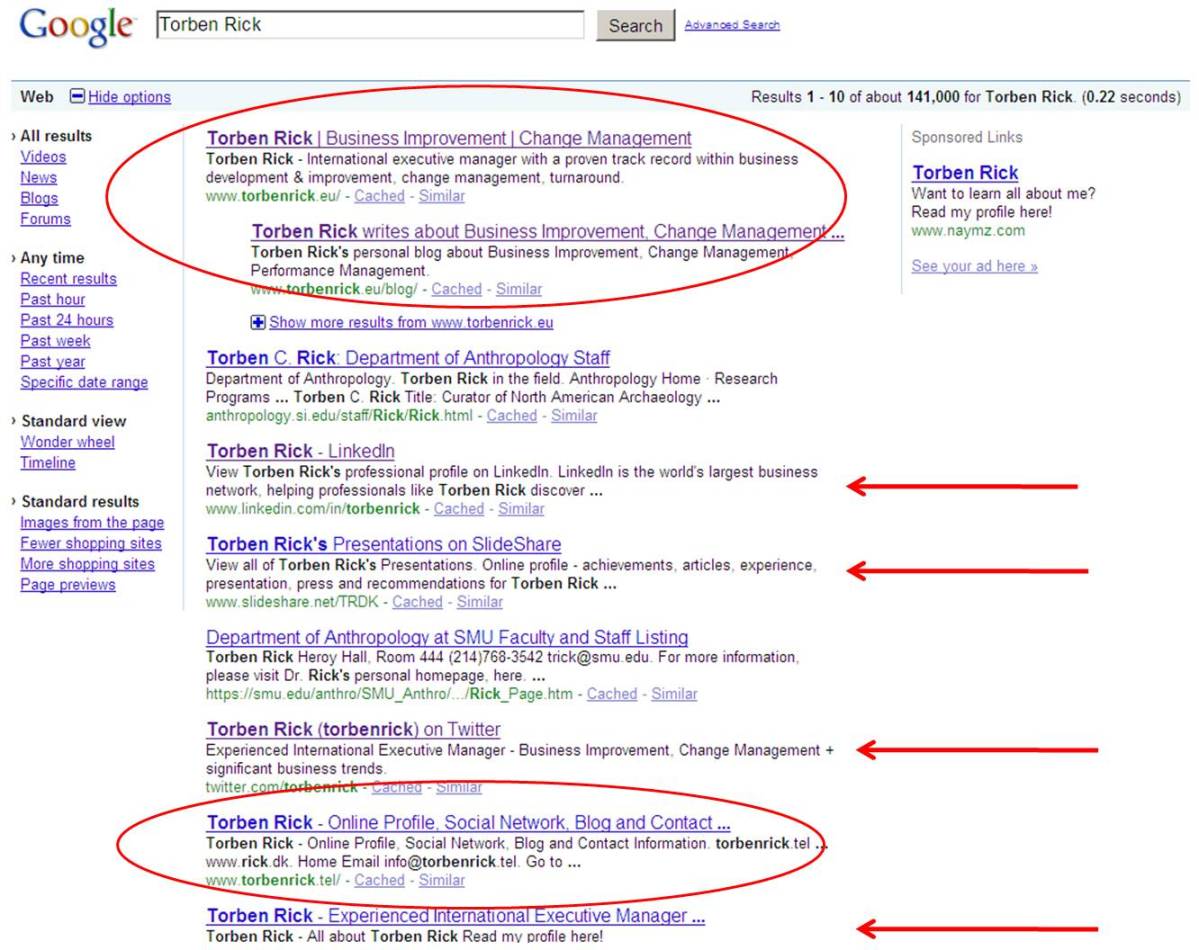The width and height of the screenshot is (1199, 950).
Task: Open Similar link for linkedin.com result
Action: point(521,509)
